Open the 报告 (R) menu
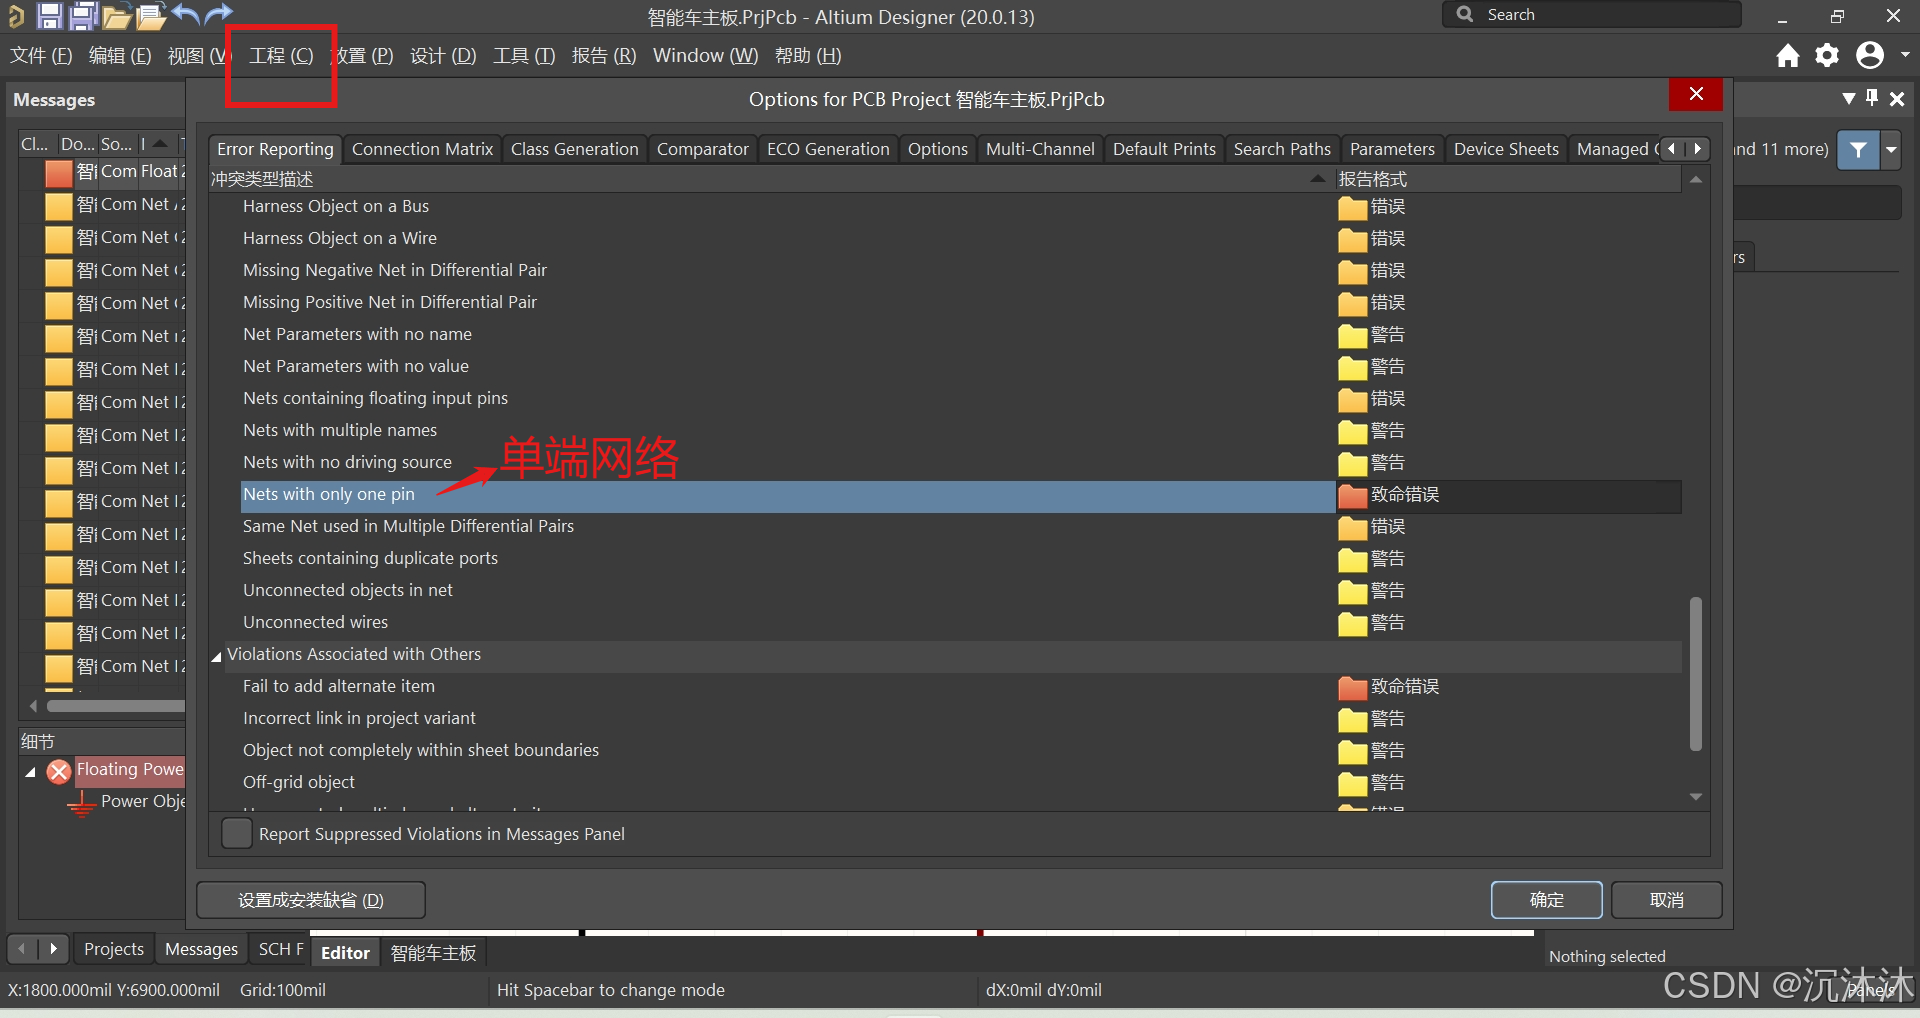1920x1018 pixels. pyautogui.click(x=604, y=56)
